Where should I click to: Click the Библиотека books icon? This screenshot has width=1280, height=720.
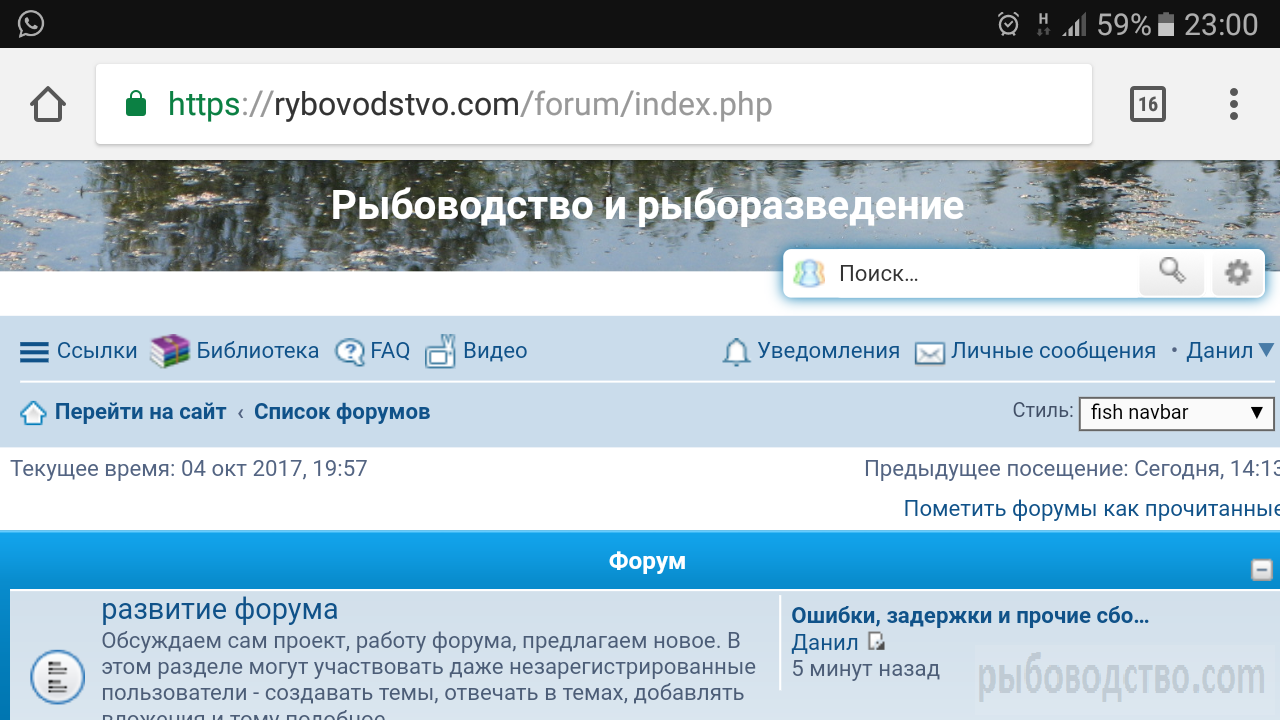170,351
